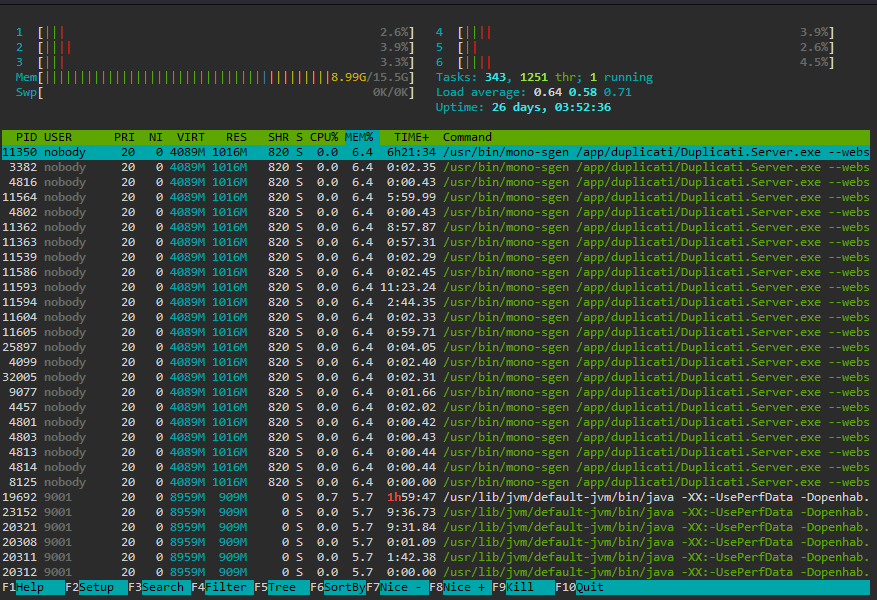Select the java process row PID 20321

click(x=436, y=527)
